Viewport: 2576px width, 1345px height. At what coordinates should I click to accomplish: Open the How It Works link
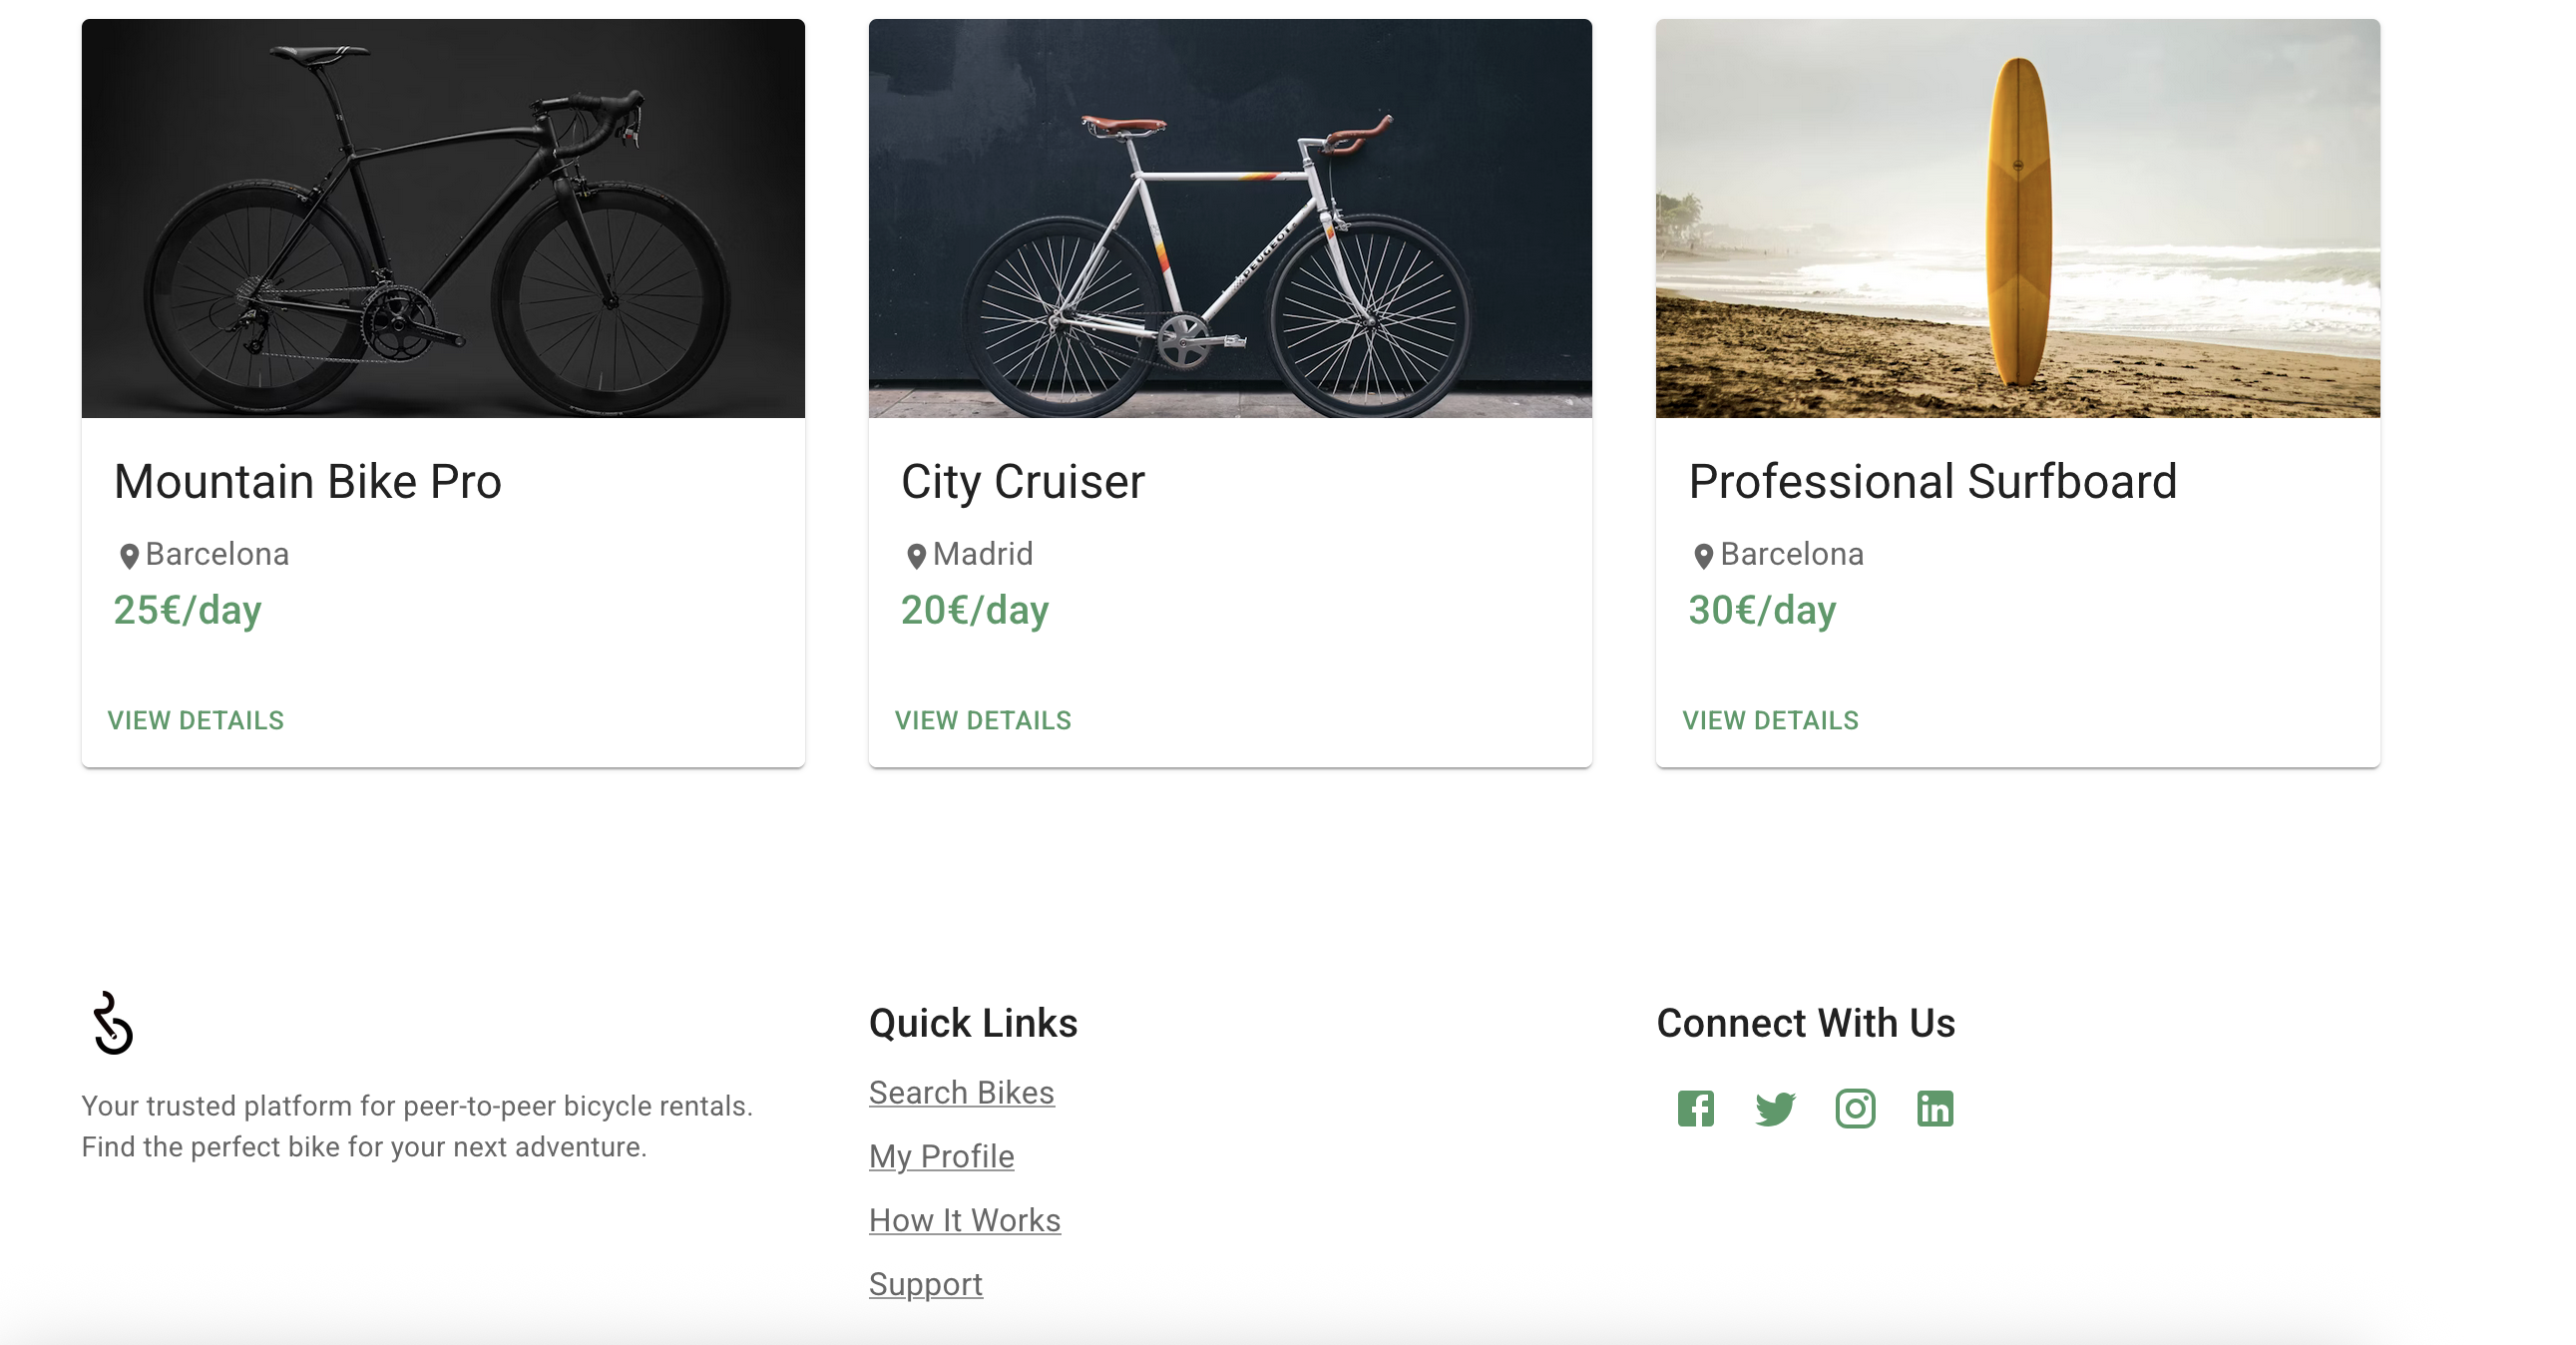[964, 1220]
